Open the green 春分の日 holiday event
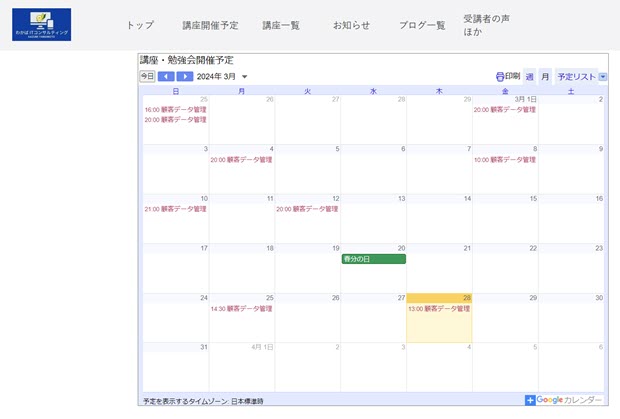This screenshot has width=620, height=419. pos(373,259)
